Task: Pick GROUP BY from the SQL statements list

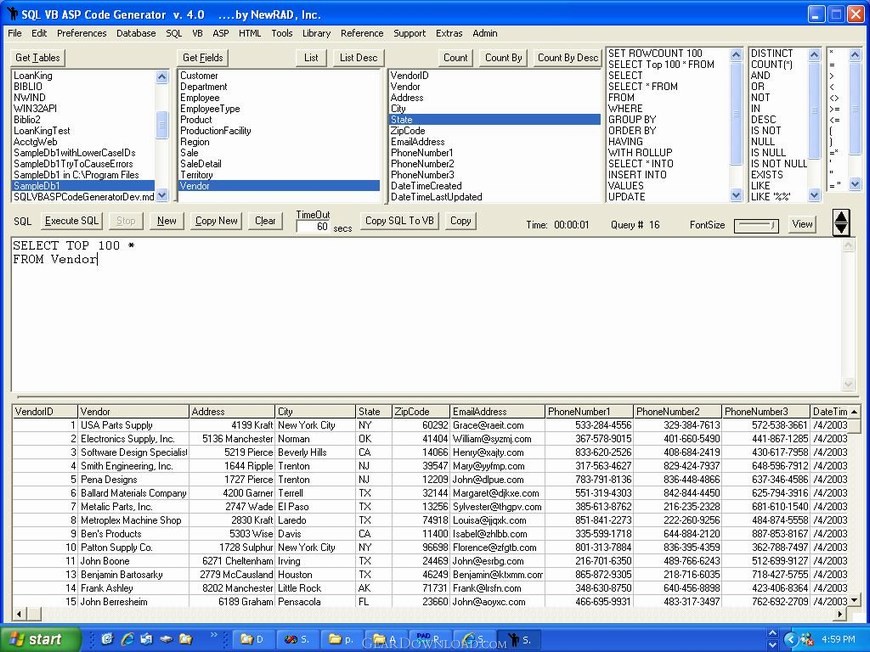Action: point(632,120)
